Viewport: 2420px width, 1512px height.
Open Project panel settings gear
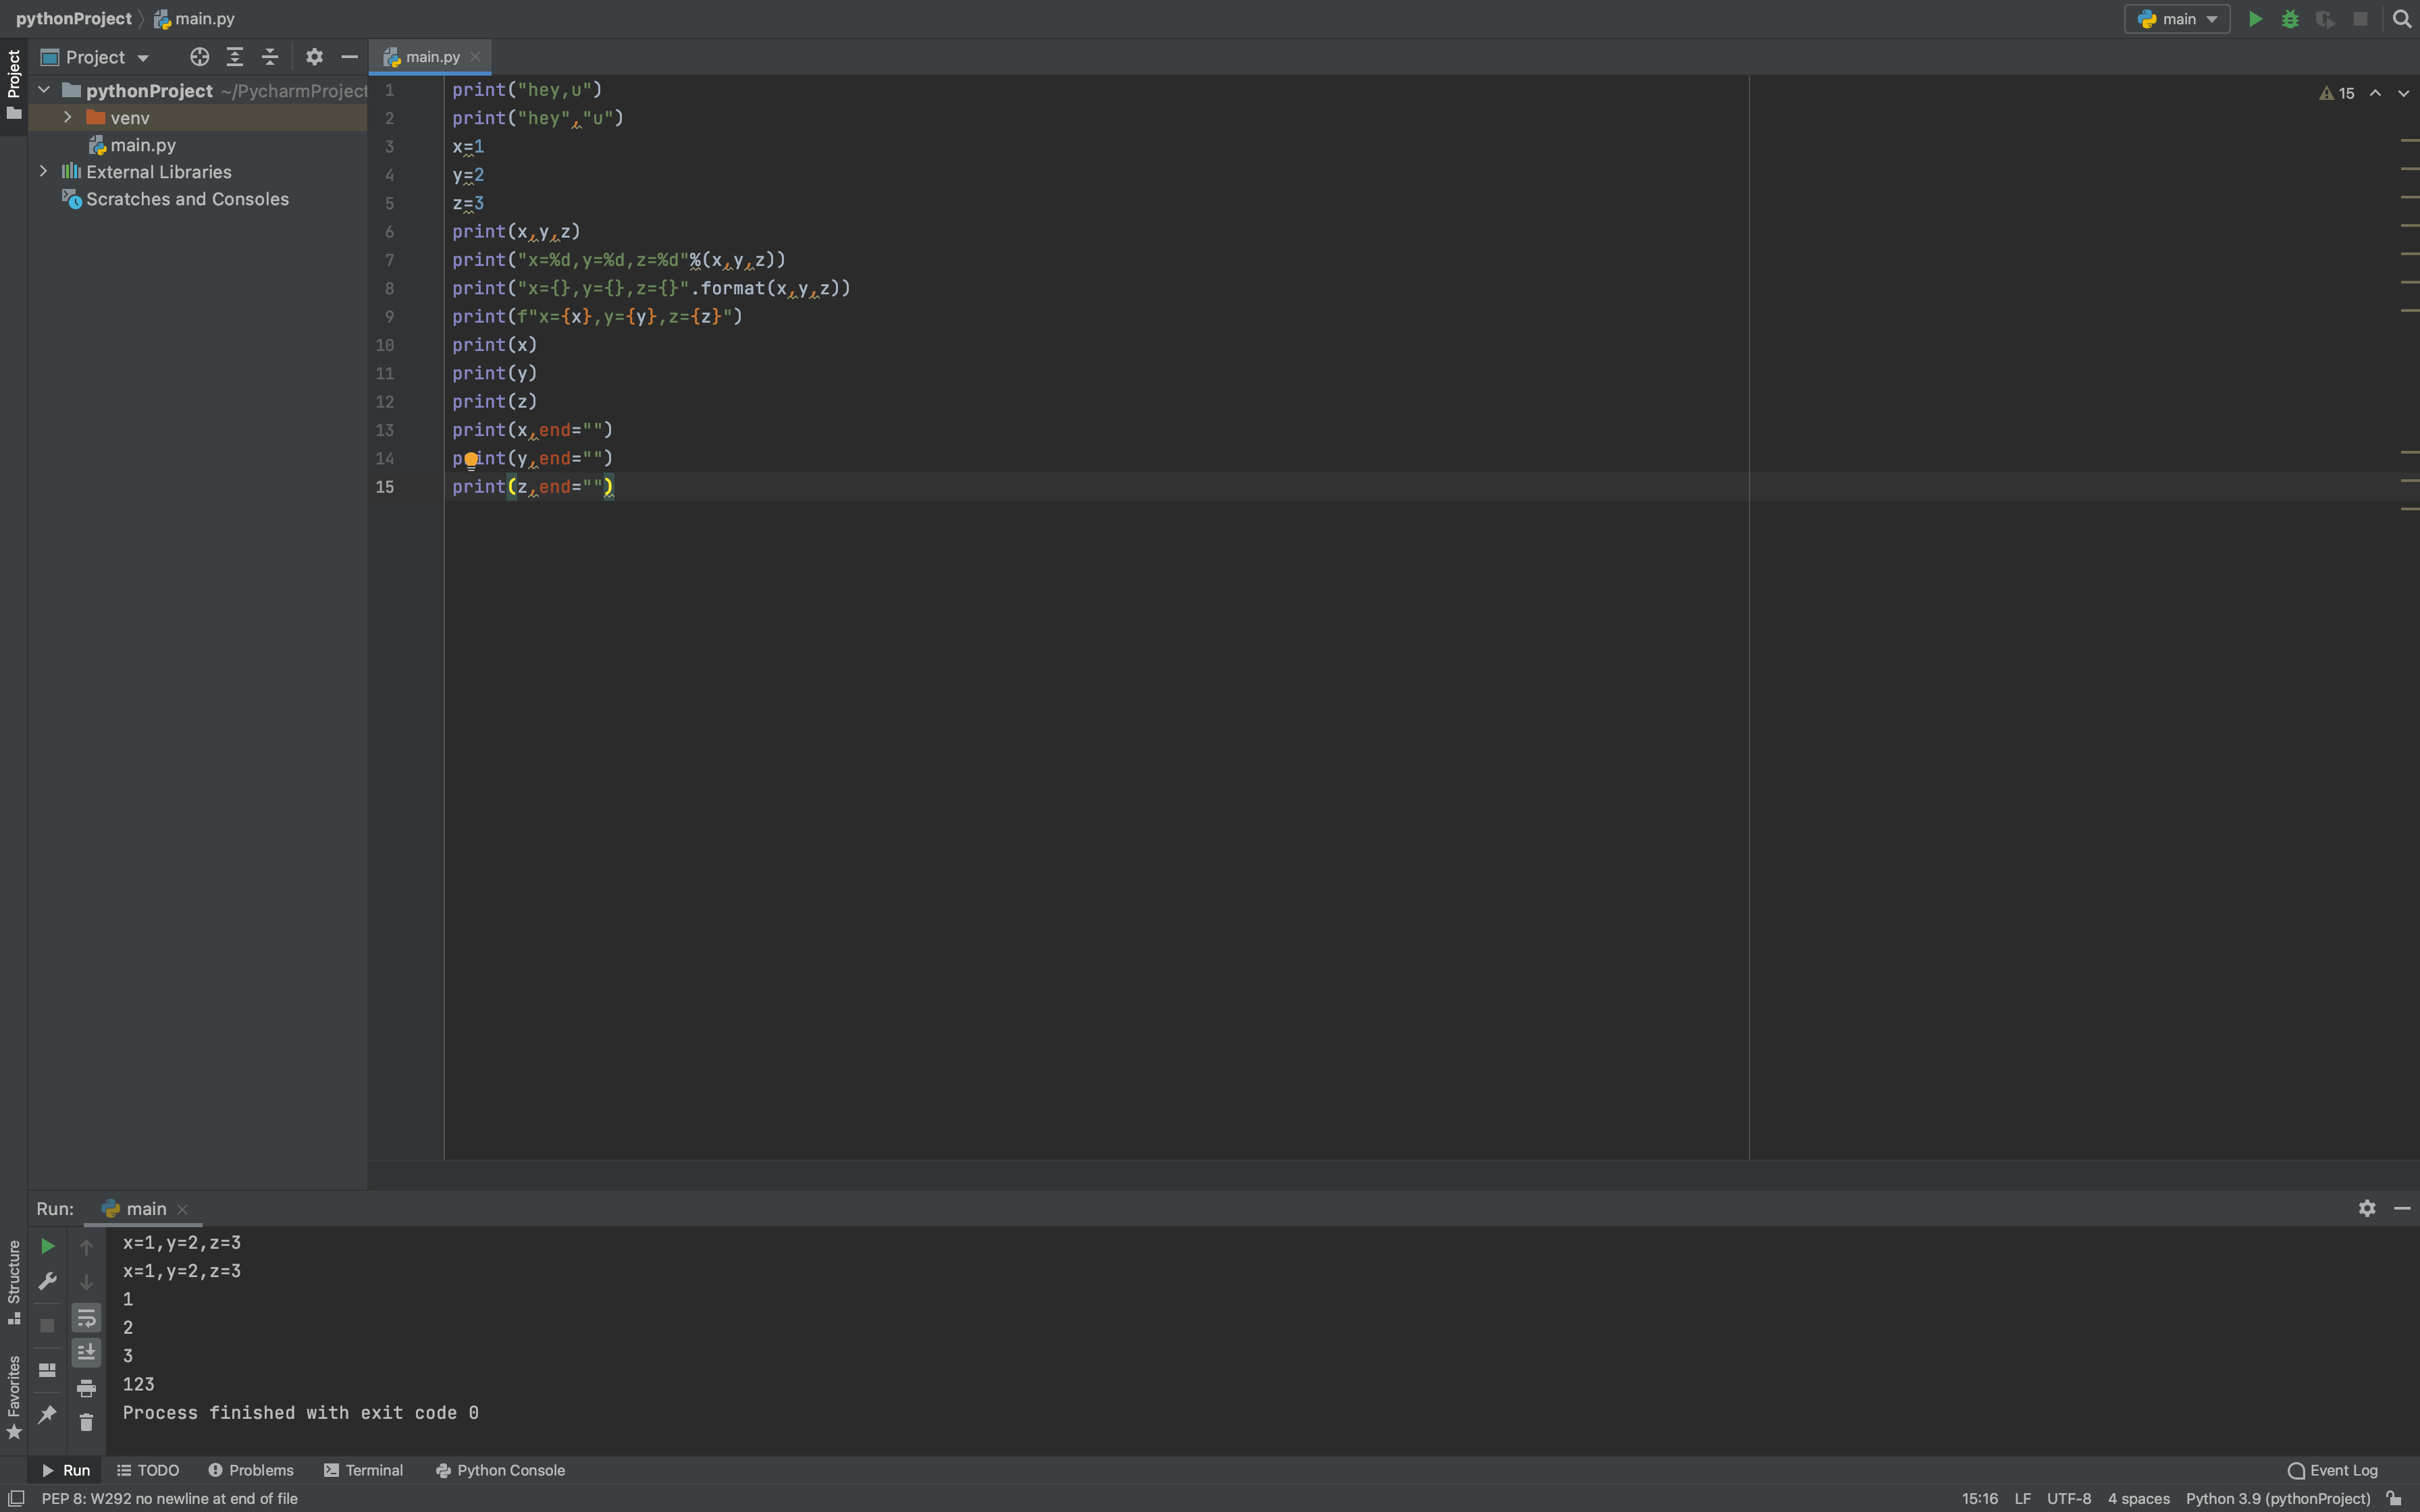pos(314,57)
